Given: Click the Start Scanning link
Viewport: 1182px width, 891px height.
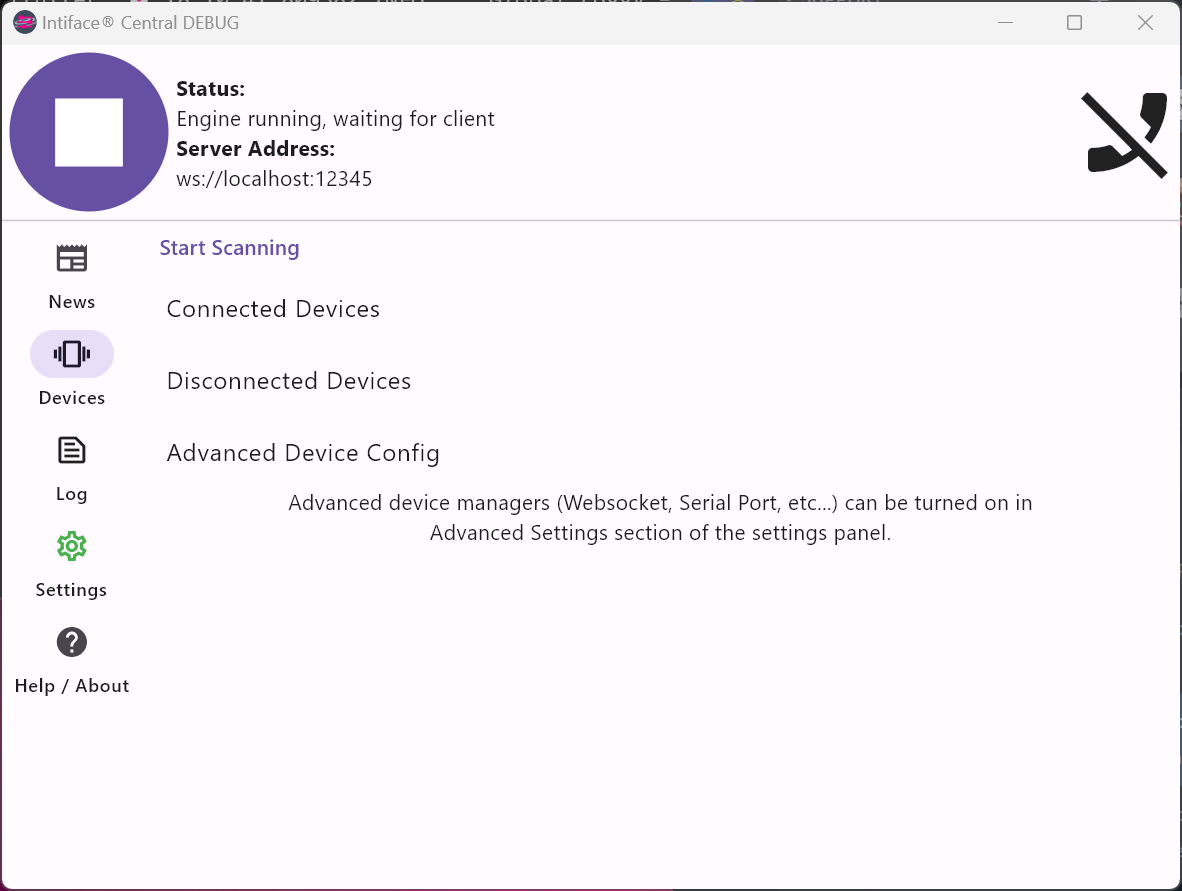Looking at the screenshot, I should [x=229, y=247].
